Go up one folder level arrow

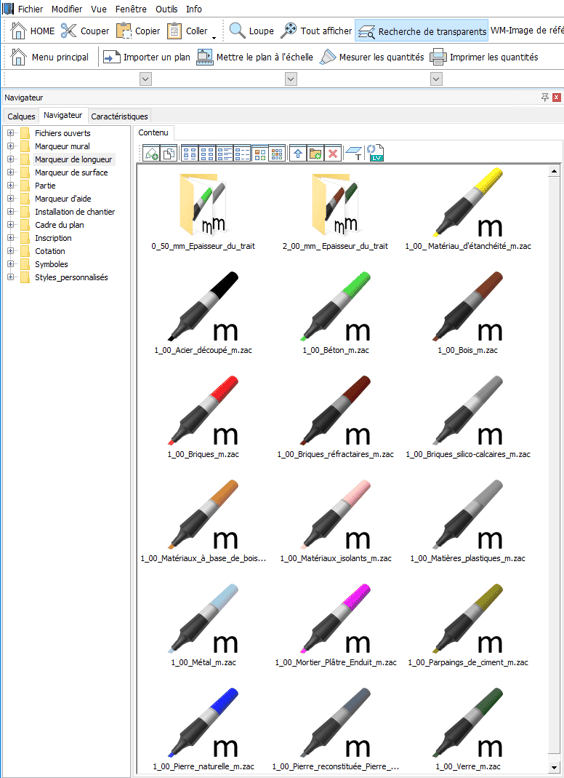tap(298, 154)
